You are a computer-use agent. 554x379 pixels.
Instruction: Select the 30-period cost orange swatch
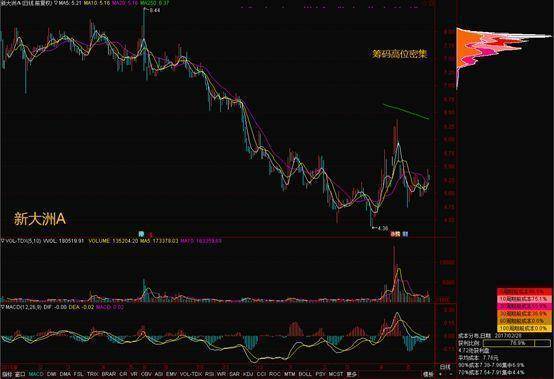pyautogui.click(x=524, y=313)
